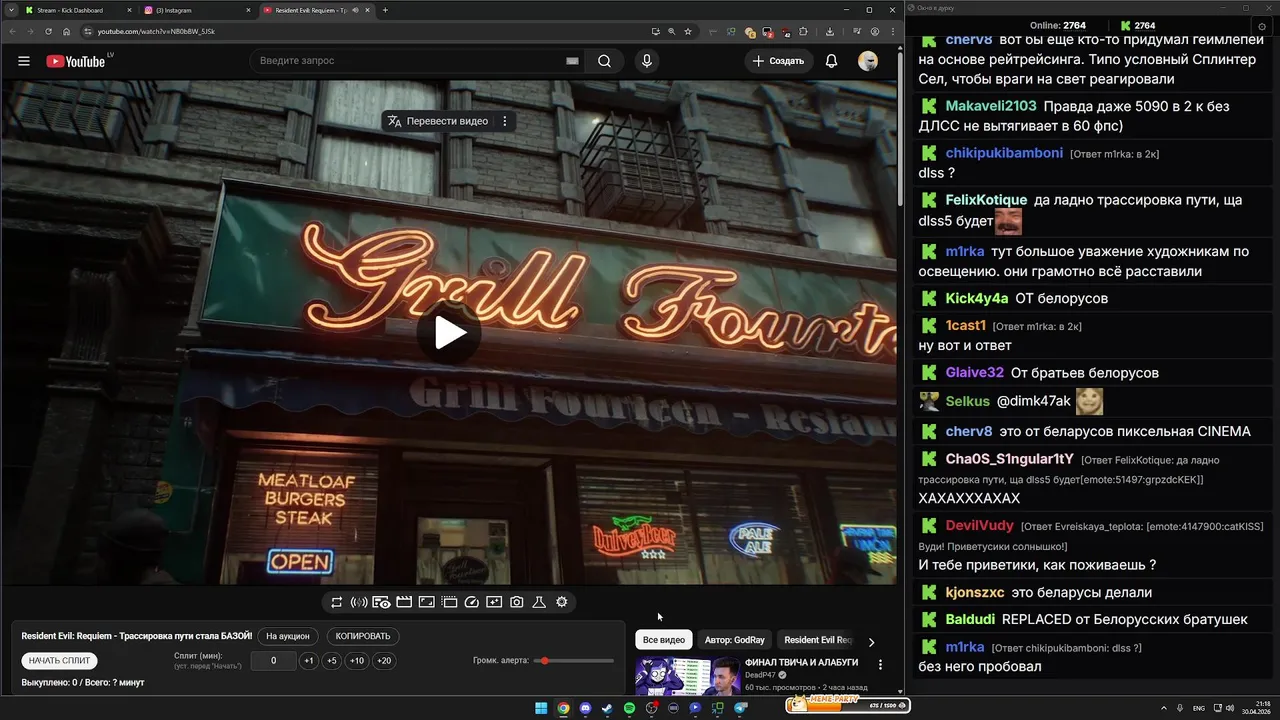Select the Все видео filter chip
The width and height of the screenshot is (1280, 720).
point(664,640)
